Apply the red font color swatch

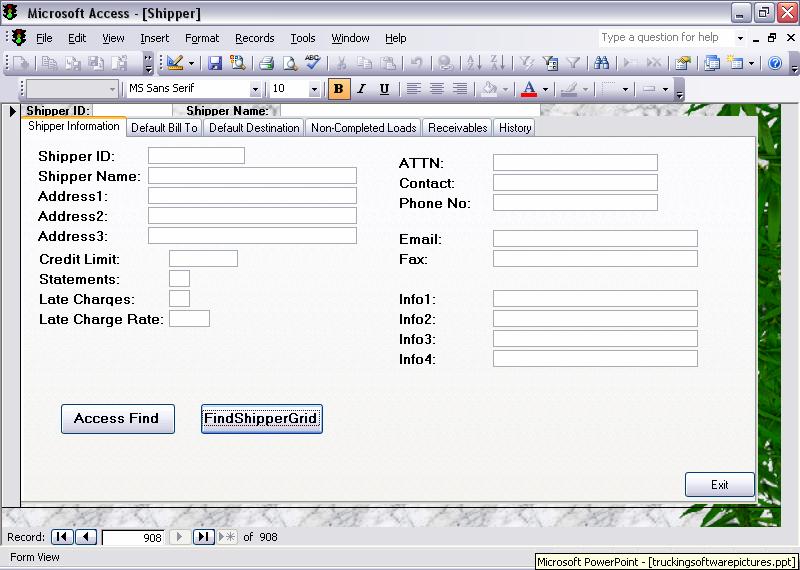click(529, 89)
